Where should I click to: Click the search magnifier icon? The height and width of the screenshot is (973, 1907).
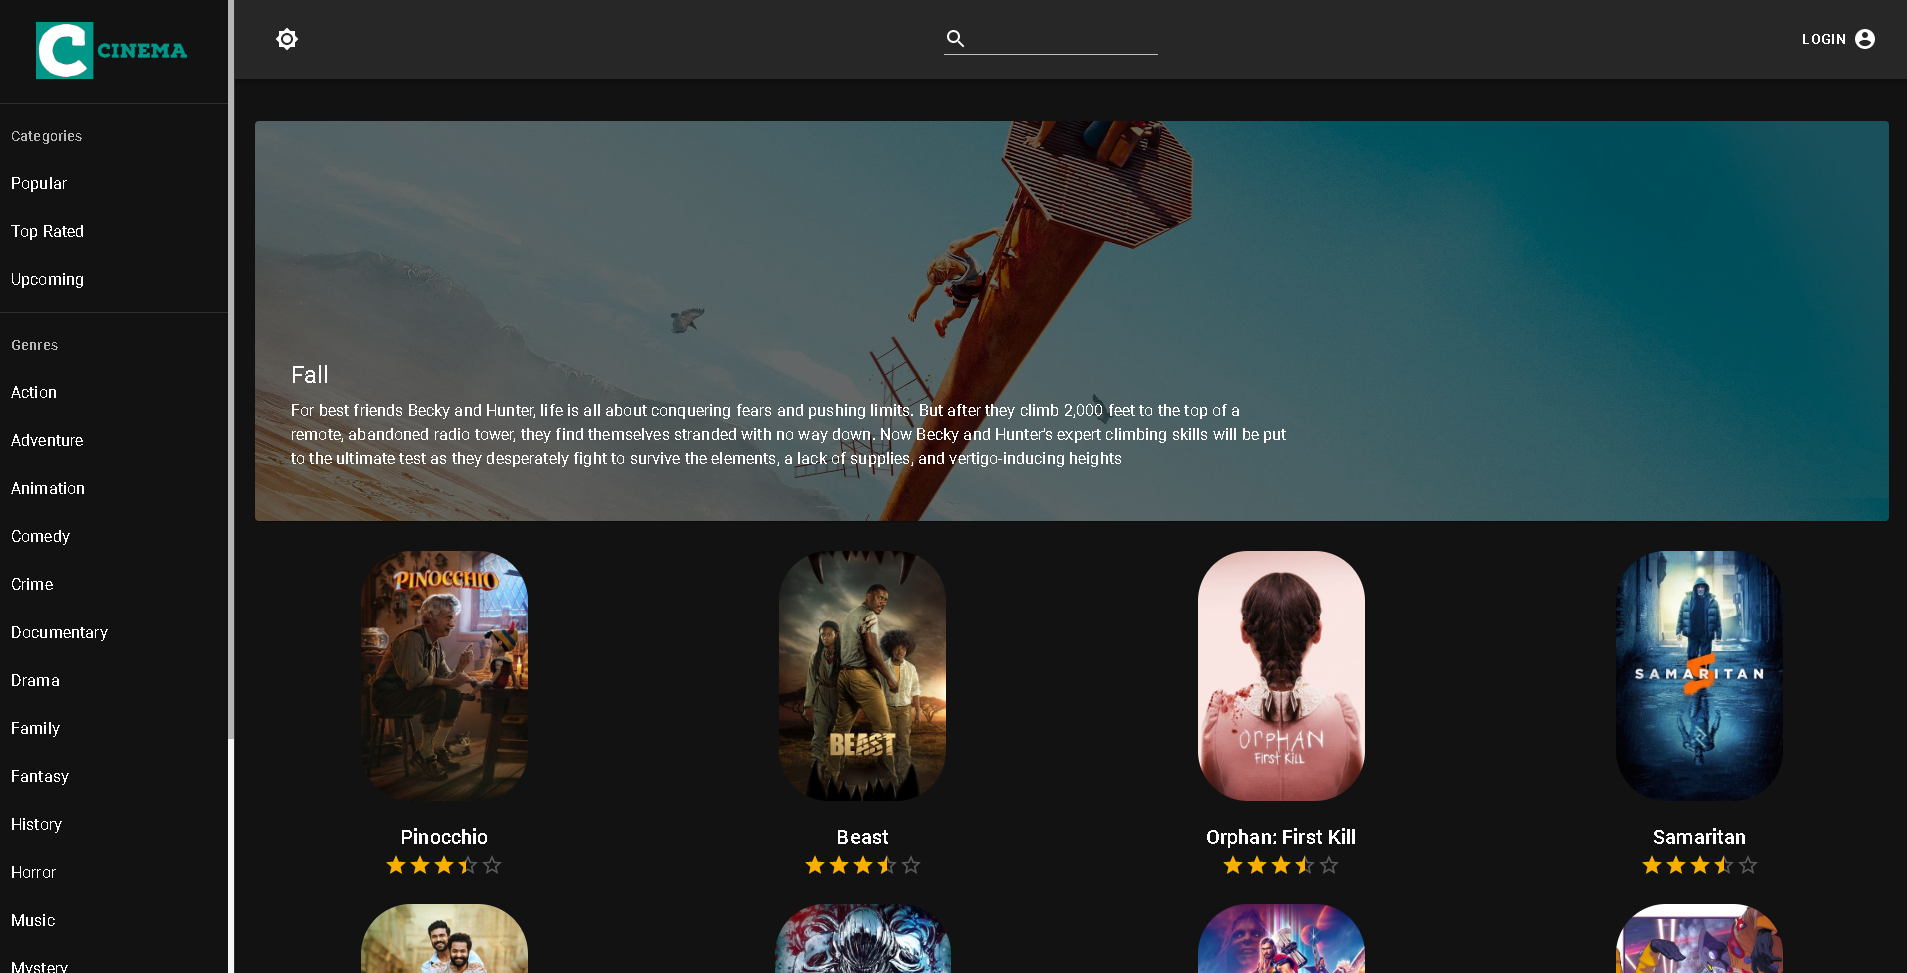click(956, 39)
